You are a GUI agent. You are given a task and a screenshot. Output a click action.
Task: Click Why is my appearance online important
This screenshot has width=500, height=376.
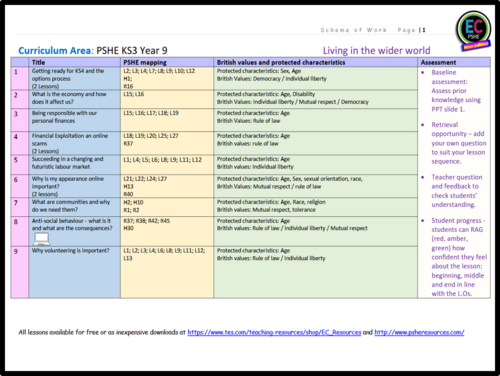point(68,186)
